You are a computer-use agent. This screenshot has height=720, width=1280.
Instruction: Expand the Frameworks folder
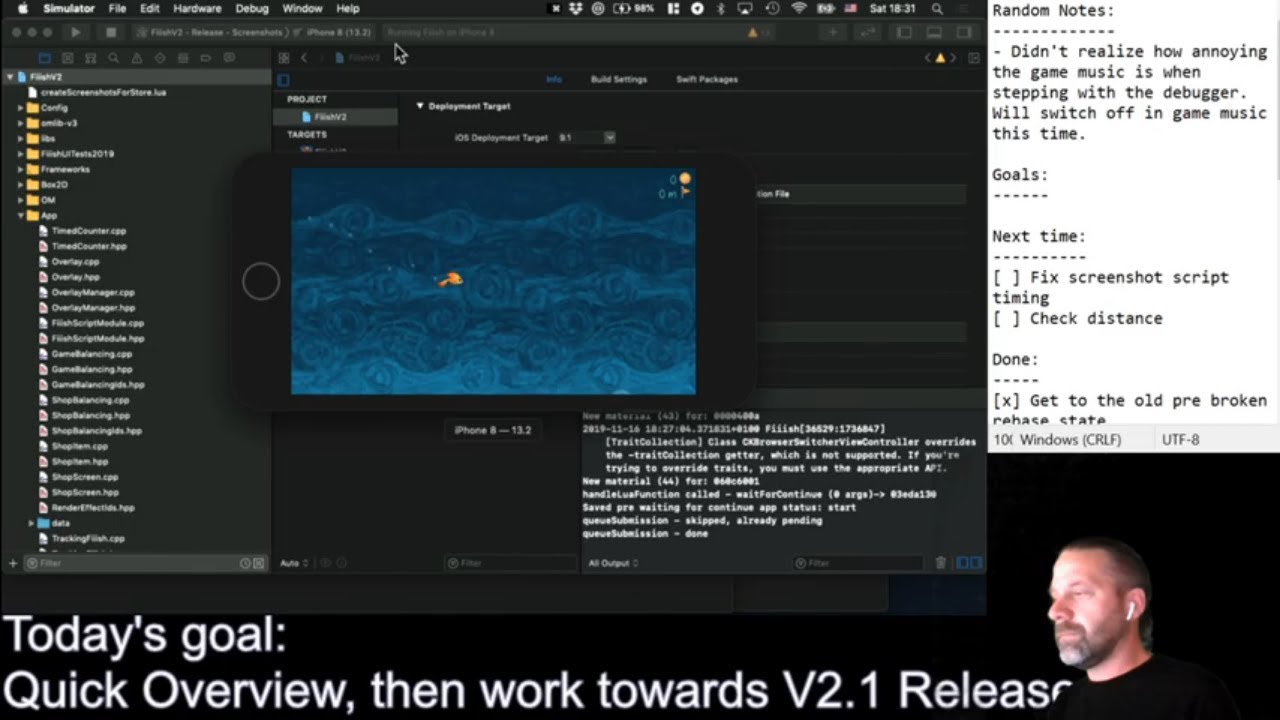click(x=21, y=169)
